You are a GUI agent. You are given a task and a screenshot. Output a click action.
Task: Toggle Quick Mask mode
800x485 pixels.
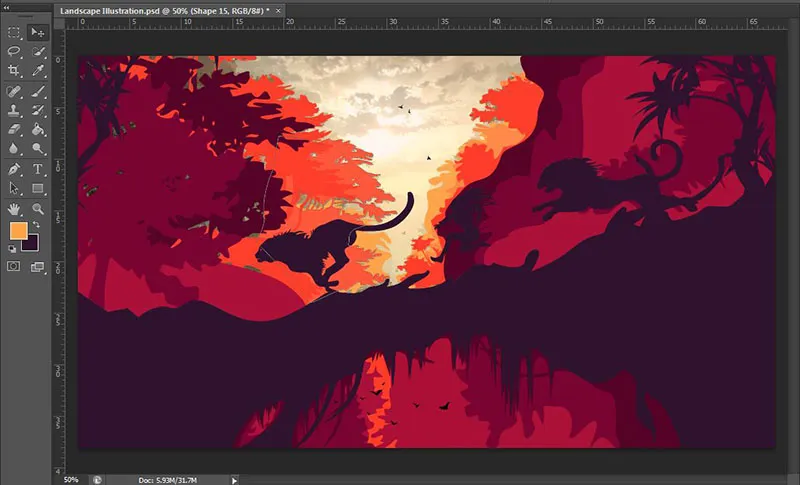point(14,267)
